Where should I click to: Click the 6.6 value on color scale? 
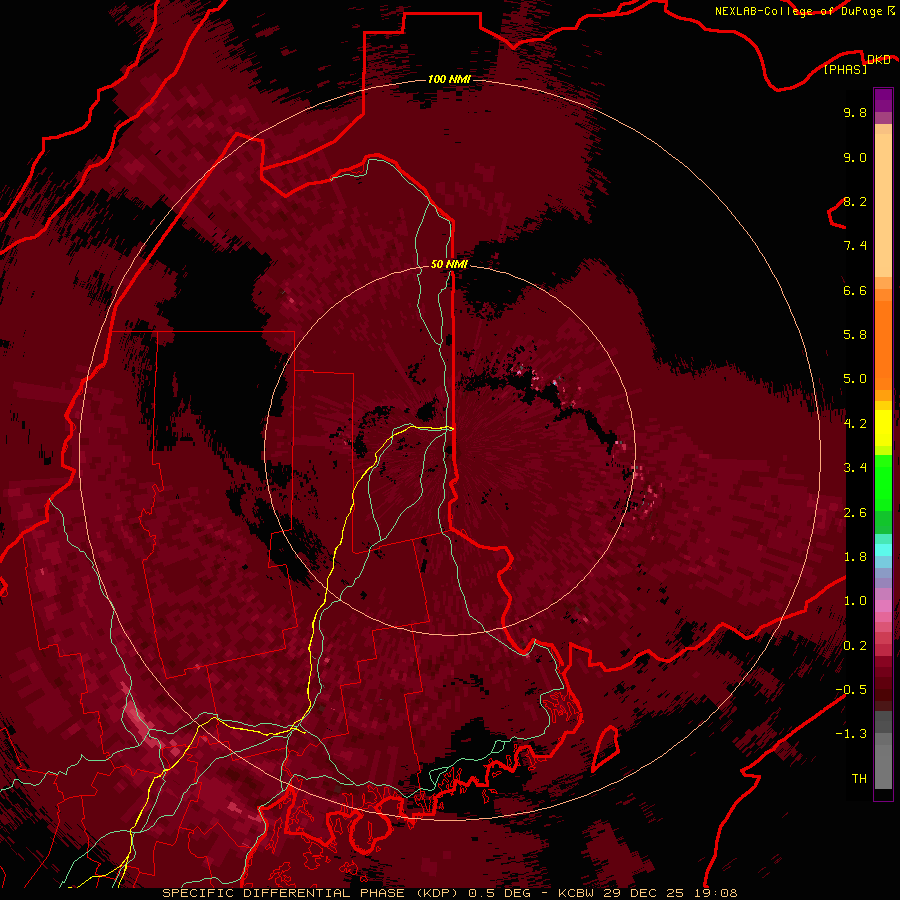pyautogui.click(x=855, y=290)
